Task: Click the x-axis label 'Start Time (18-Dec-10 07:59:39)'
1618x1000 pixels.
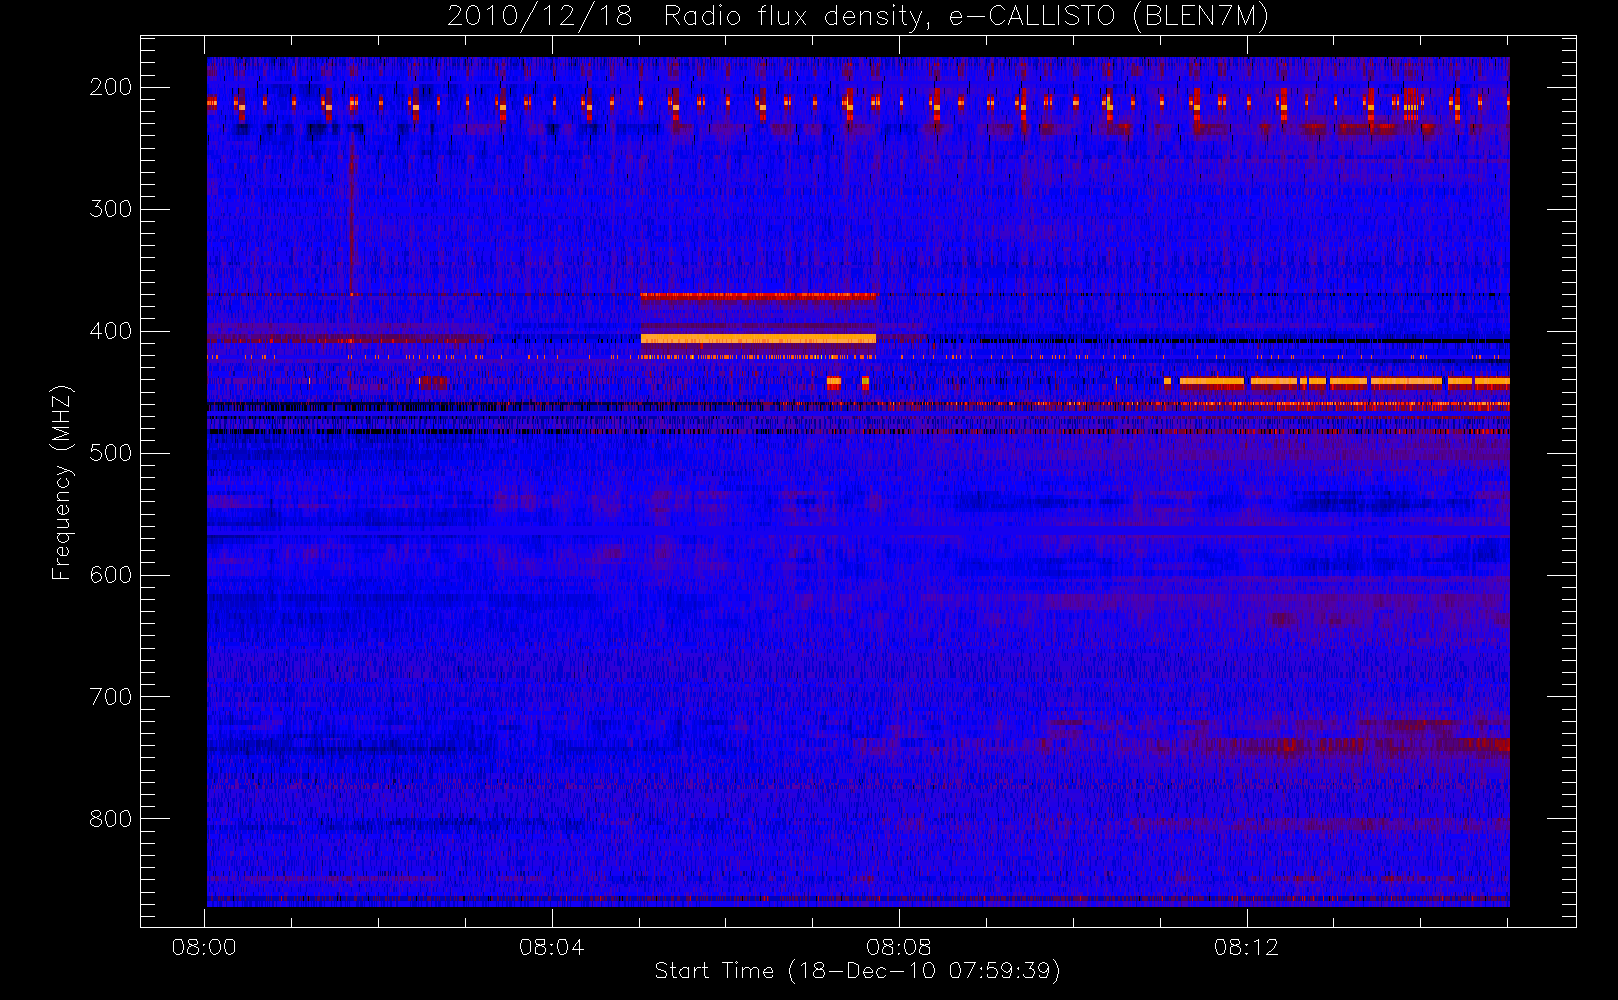Action: [857, 971]
